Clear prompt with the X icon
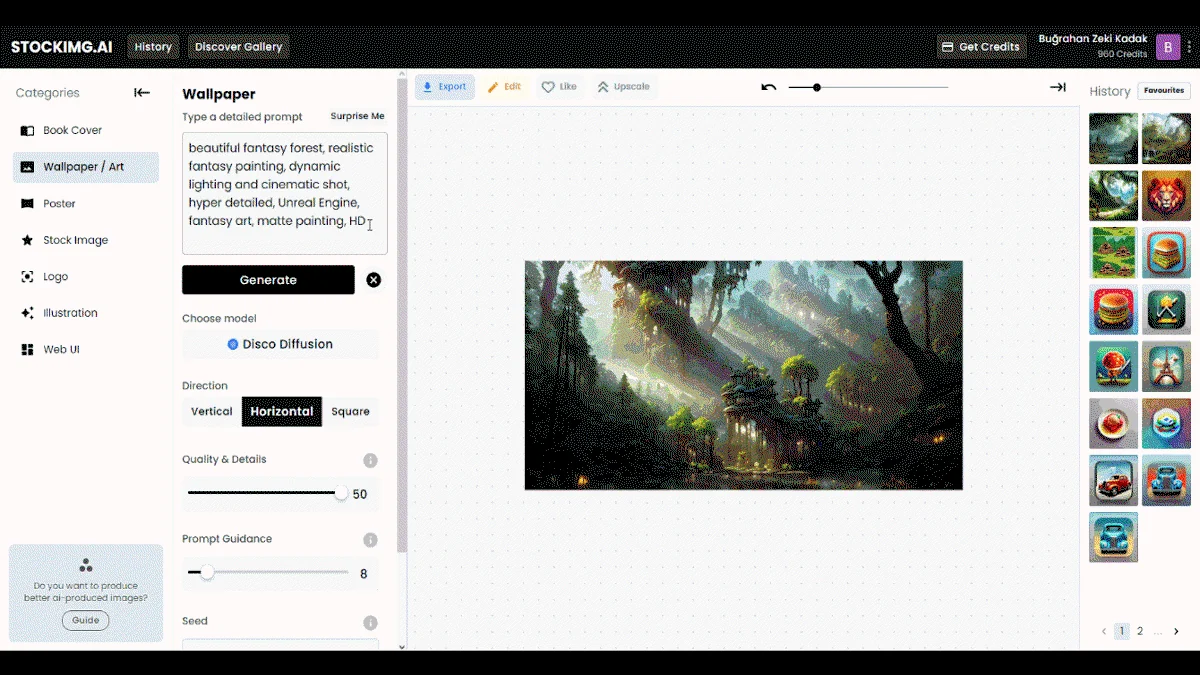This screenshot has width=1200, height=675. 373,280
